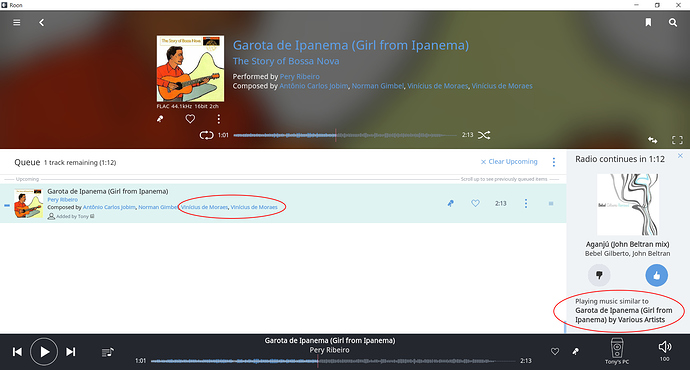Image resolution: width=690 pixels, height=370 pixels.
Task: Click the footer pin icon
Action: 575,351
